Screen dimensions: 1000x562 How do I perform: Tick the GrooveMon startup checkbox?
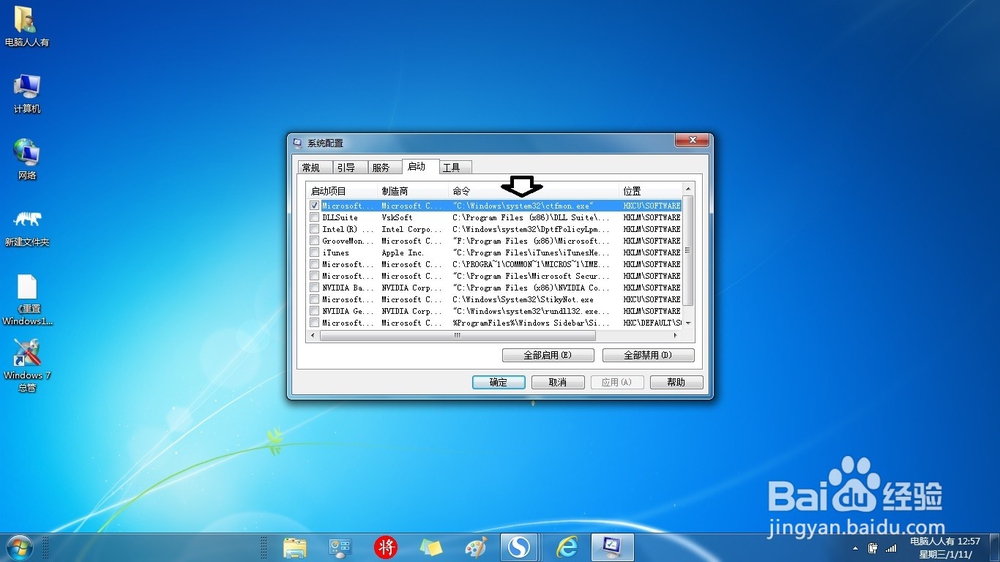tap(314, 240)
